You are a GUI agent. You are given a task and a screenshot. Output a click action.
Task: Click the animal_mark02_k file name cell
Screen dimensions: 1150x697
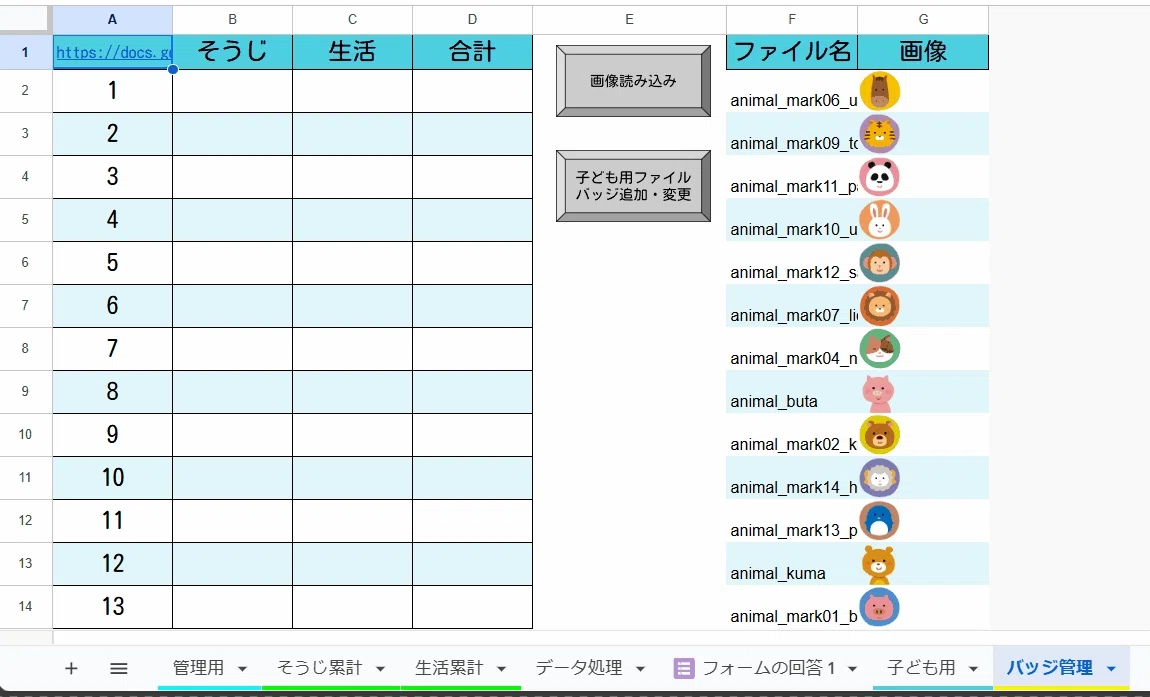pyautogui.click(x=792, y=434)
